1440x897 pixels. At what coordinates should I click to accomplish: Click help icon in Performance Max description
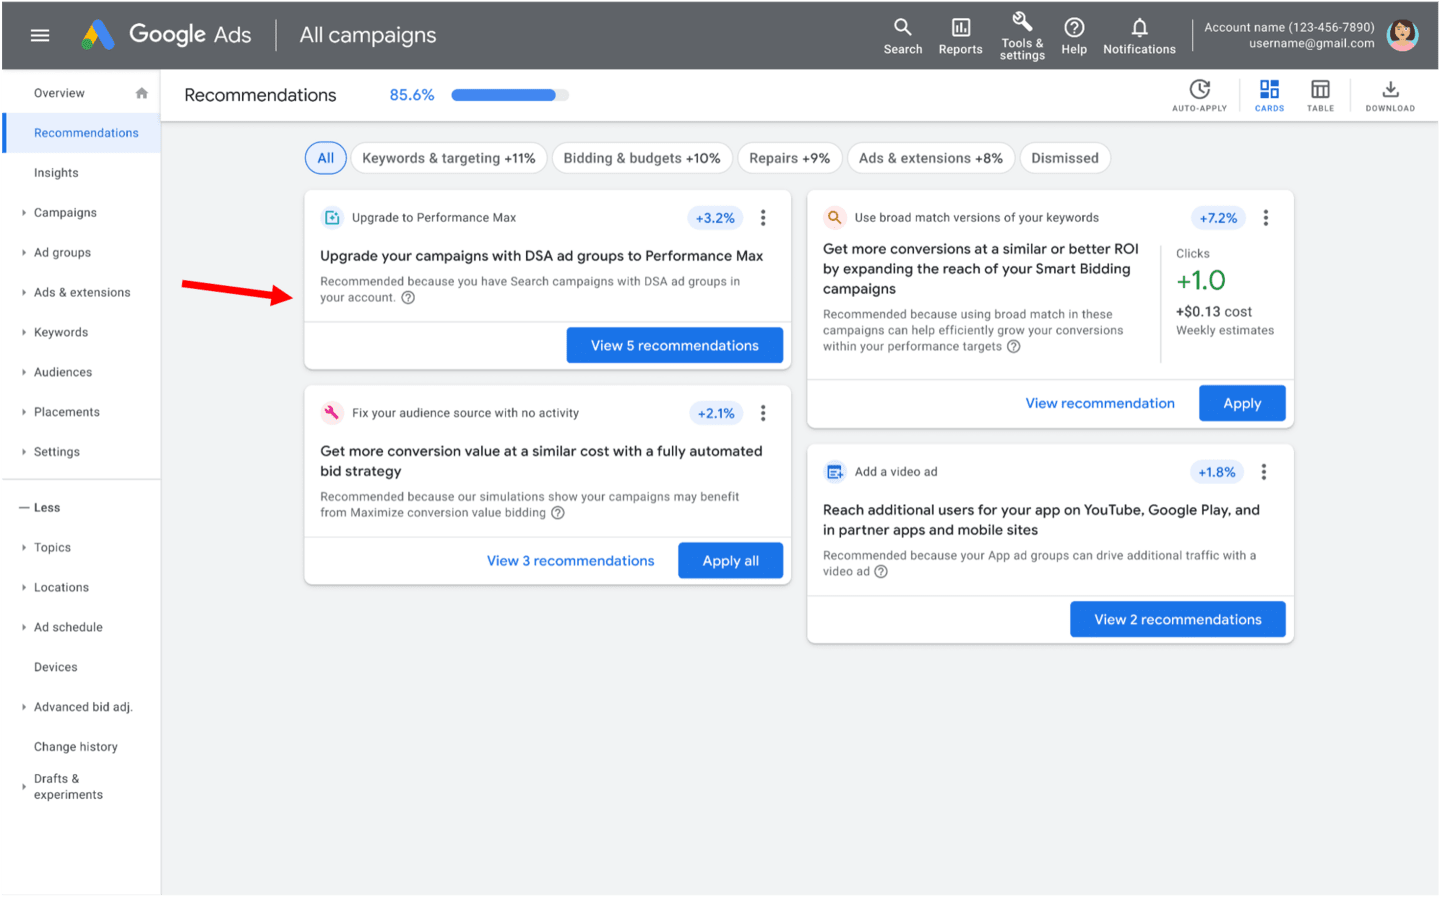tap(408, 298)
